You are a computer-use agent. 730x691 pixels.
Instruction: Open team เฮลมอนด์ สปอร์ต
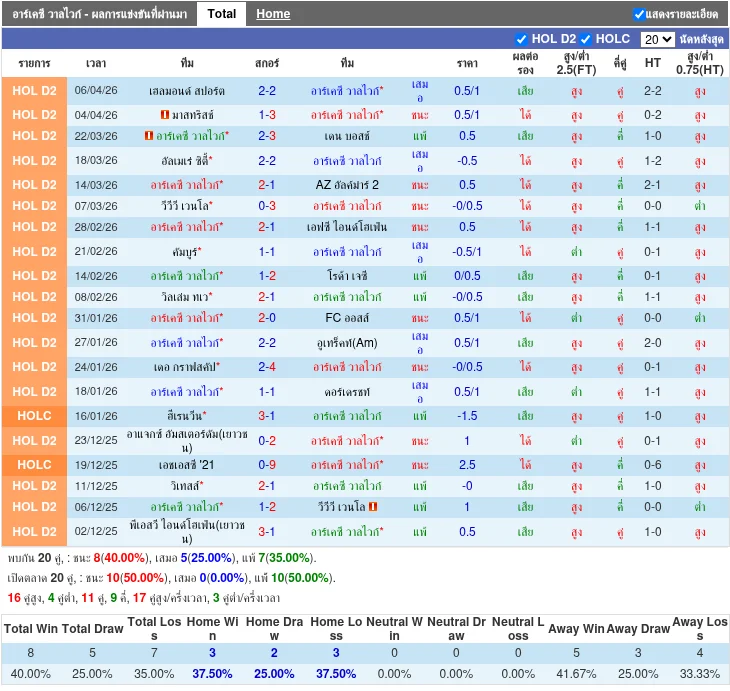tap(187, 90)
